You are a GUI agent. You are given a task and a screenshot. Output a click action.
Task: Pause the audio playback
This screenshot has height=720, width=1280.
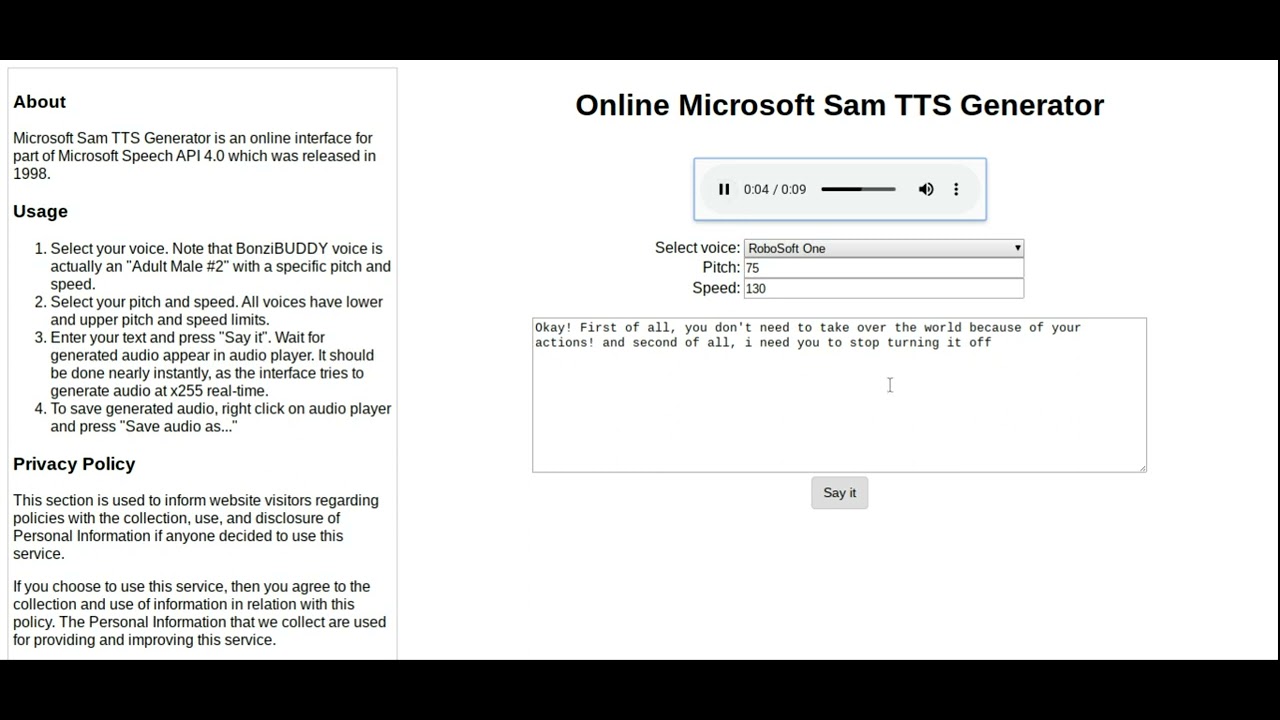[x=724, y=189]
